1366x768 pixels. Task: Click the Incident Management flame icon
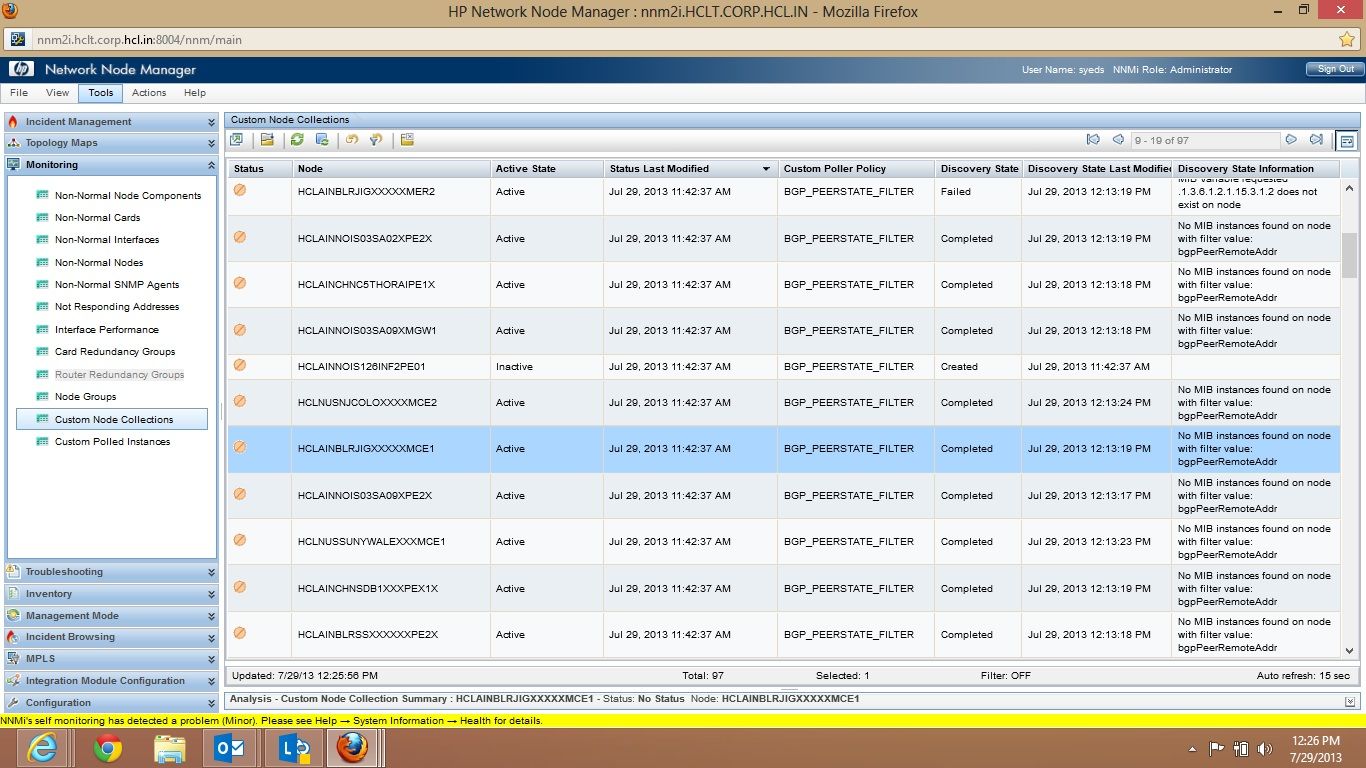click(x=13, y=121)
